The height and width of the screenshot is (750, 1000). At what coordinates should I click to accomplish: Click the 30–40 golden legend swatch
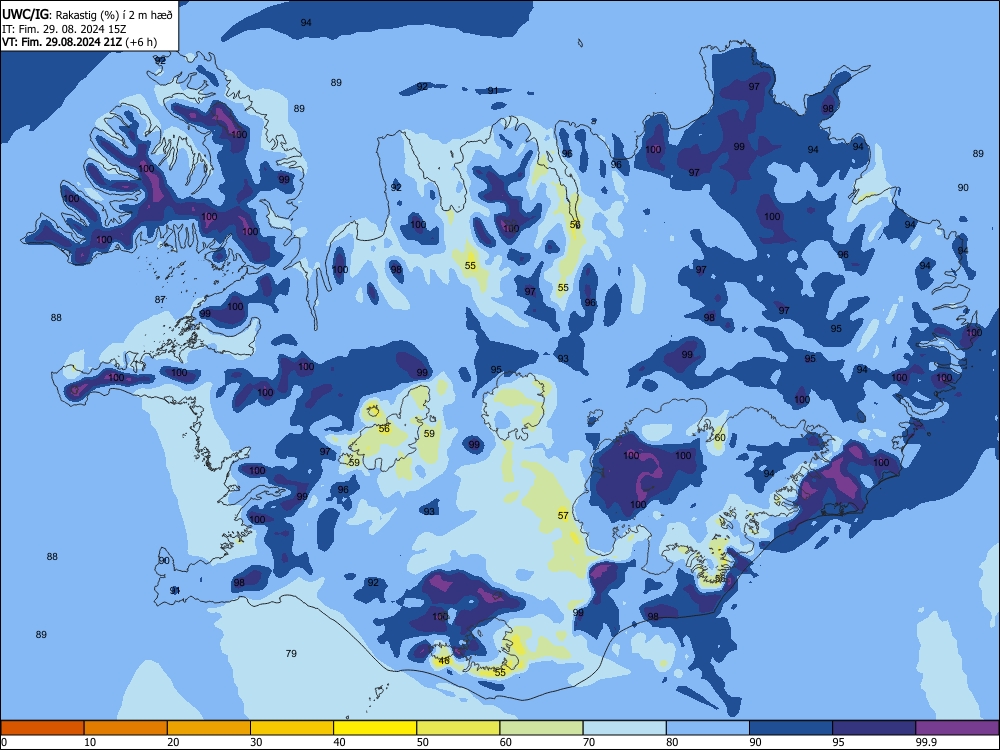pyautogui.click(x=292, y=728)
